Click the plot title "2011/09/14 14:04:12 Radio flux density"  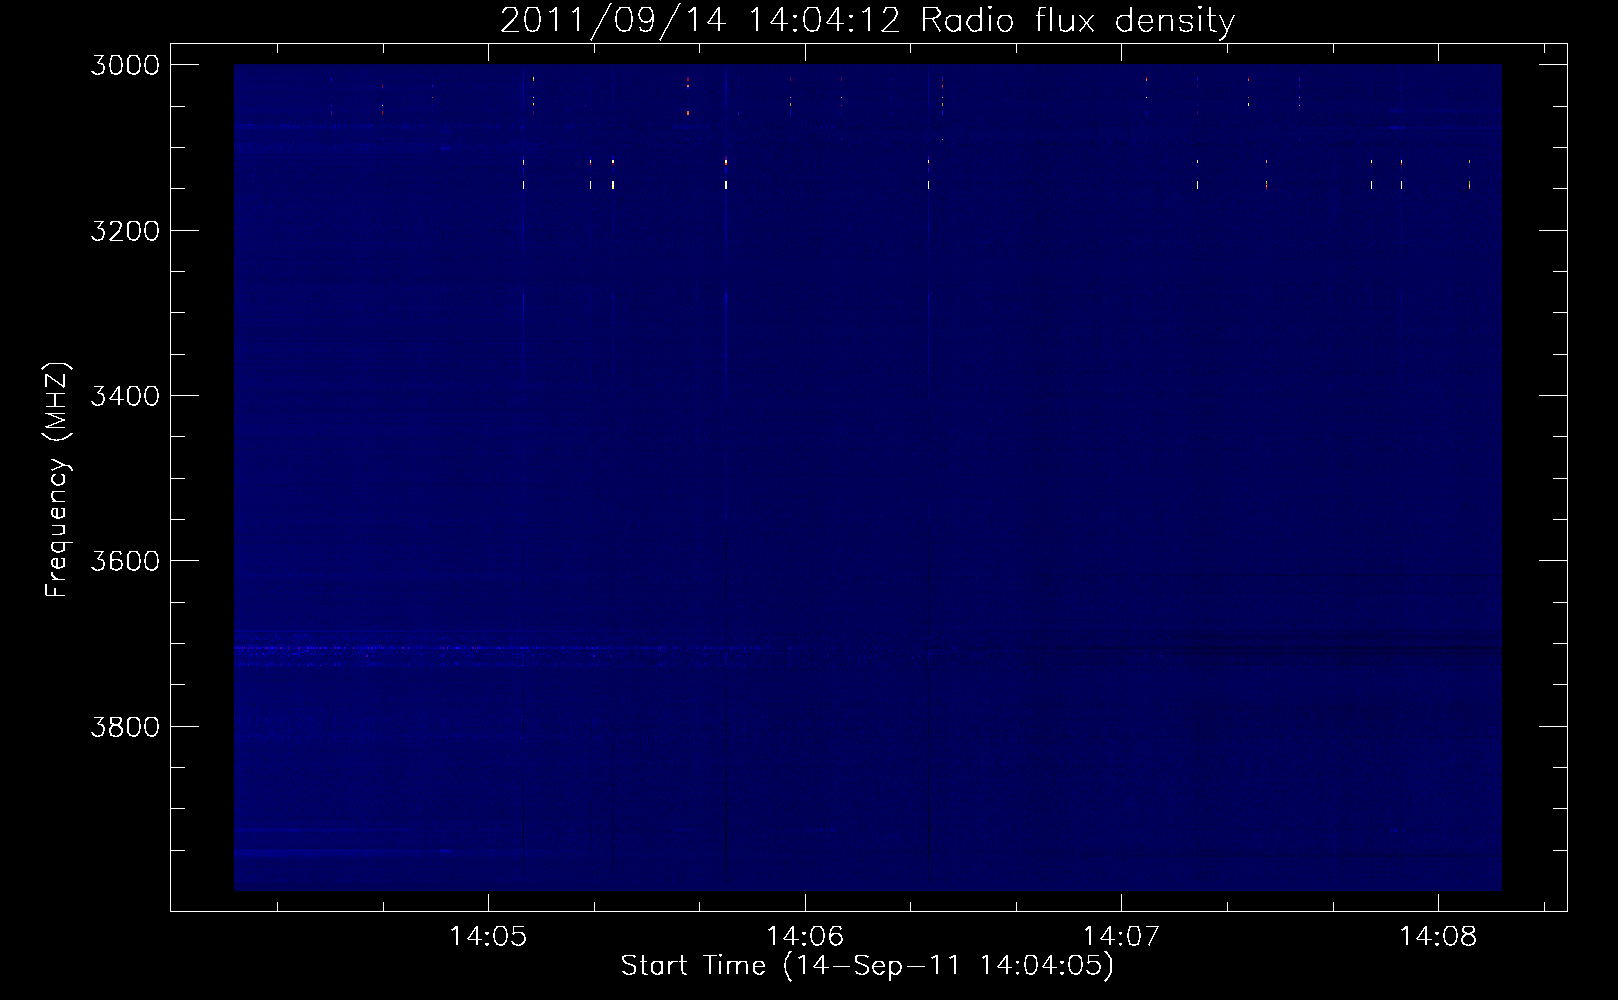pyautogui.click(x=867, y=21)
